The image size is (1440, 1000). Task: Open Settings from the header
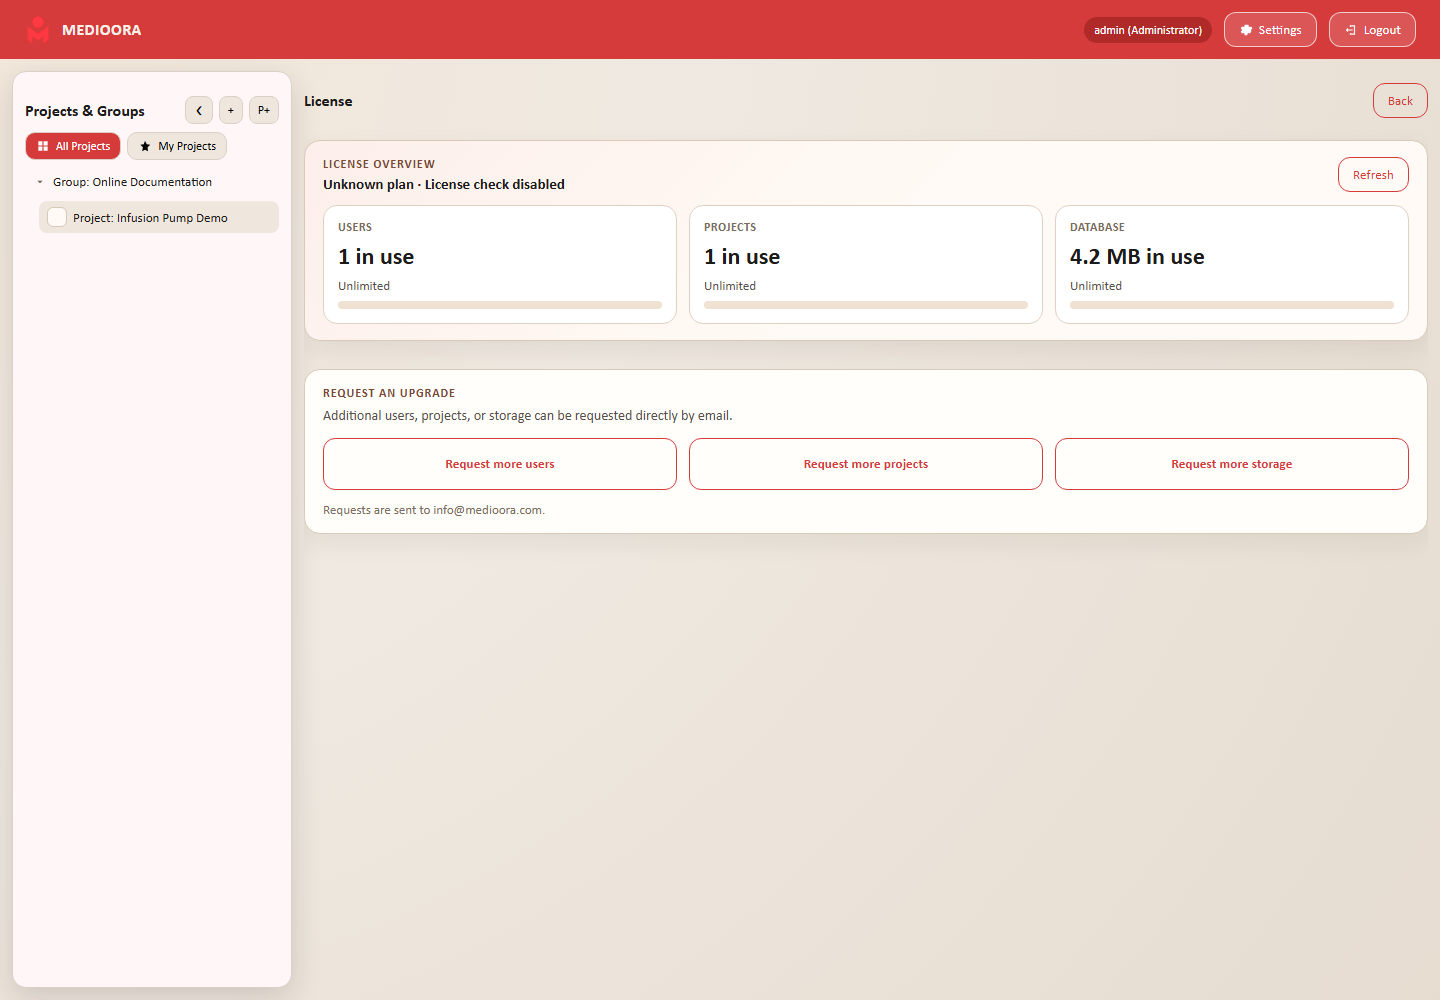(x=1270, y=30)
